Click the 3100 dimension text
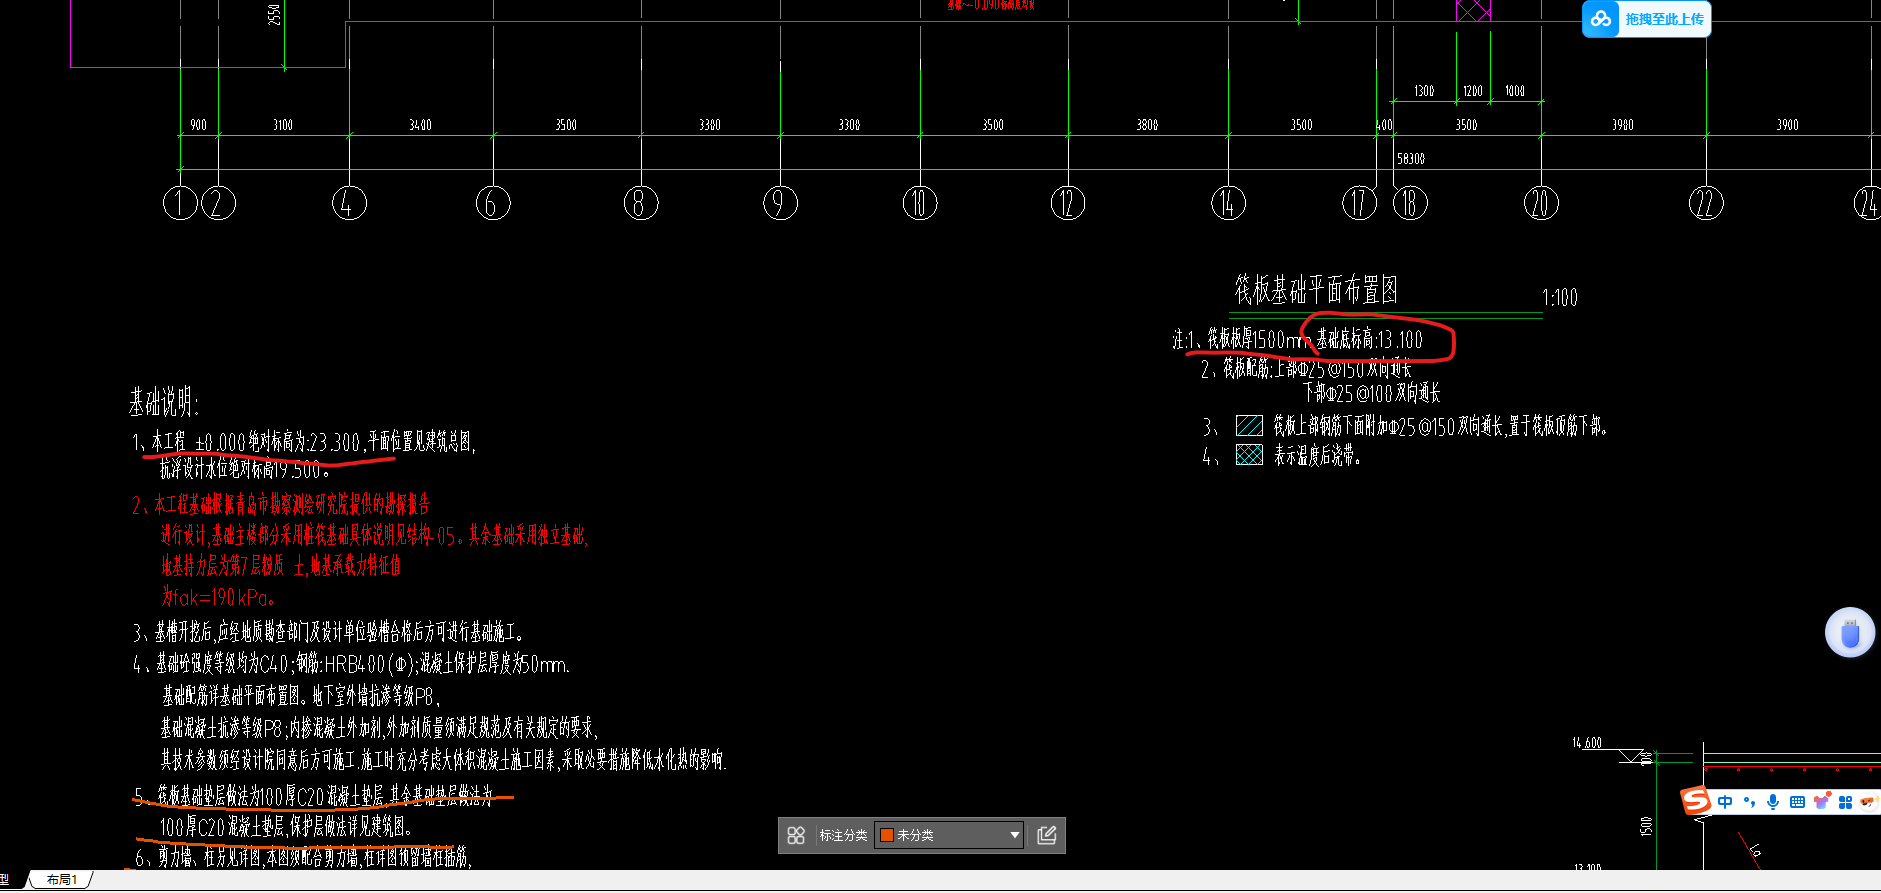The width and height of the screenshot is (1881, 893). tap(283, 125)
